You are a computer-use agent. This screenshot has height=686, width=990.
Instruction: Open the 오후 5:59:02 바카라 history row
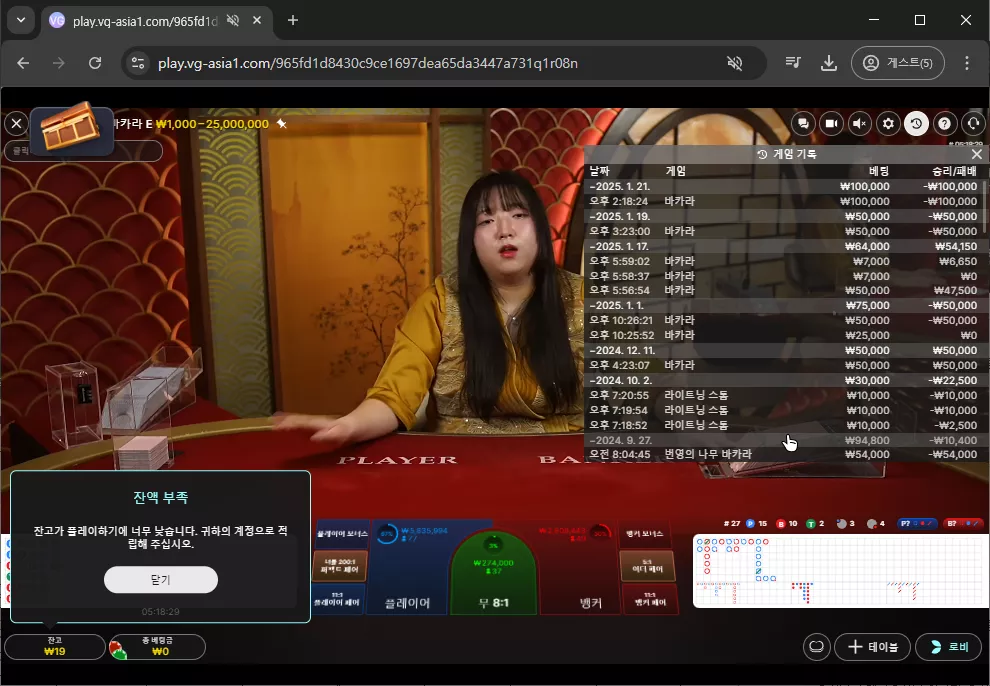coord(783,261)
